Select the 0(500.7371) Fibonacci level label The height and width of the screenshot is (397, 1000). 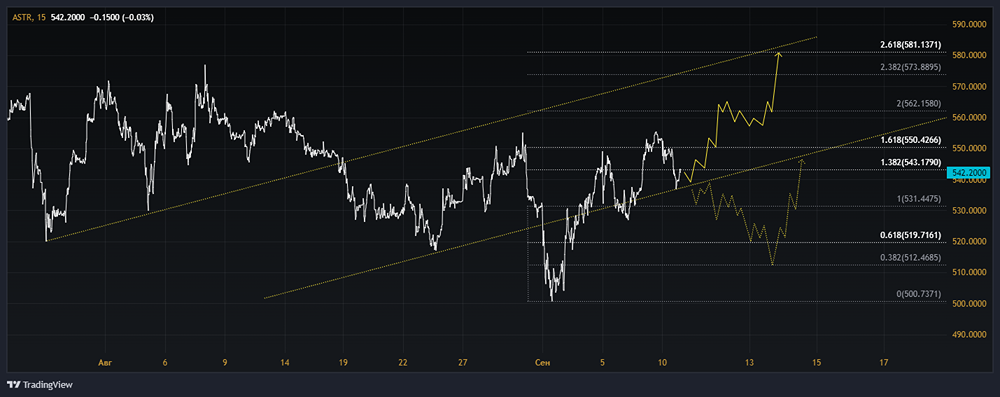pos(918,294)
